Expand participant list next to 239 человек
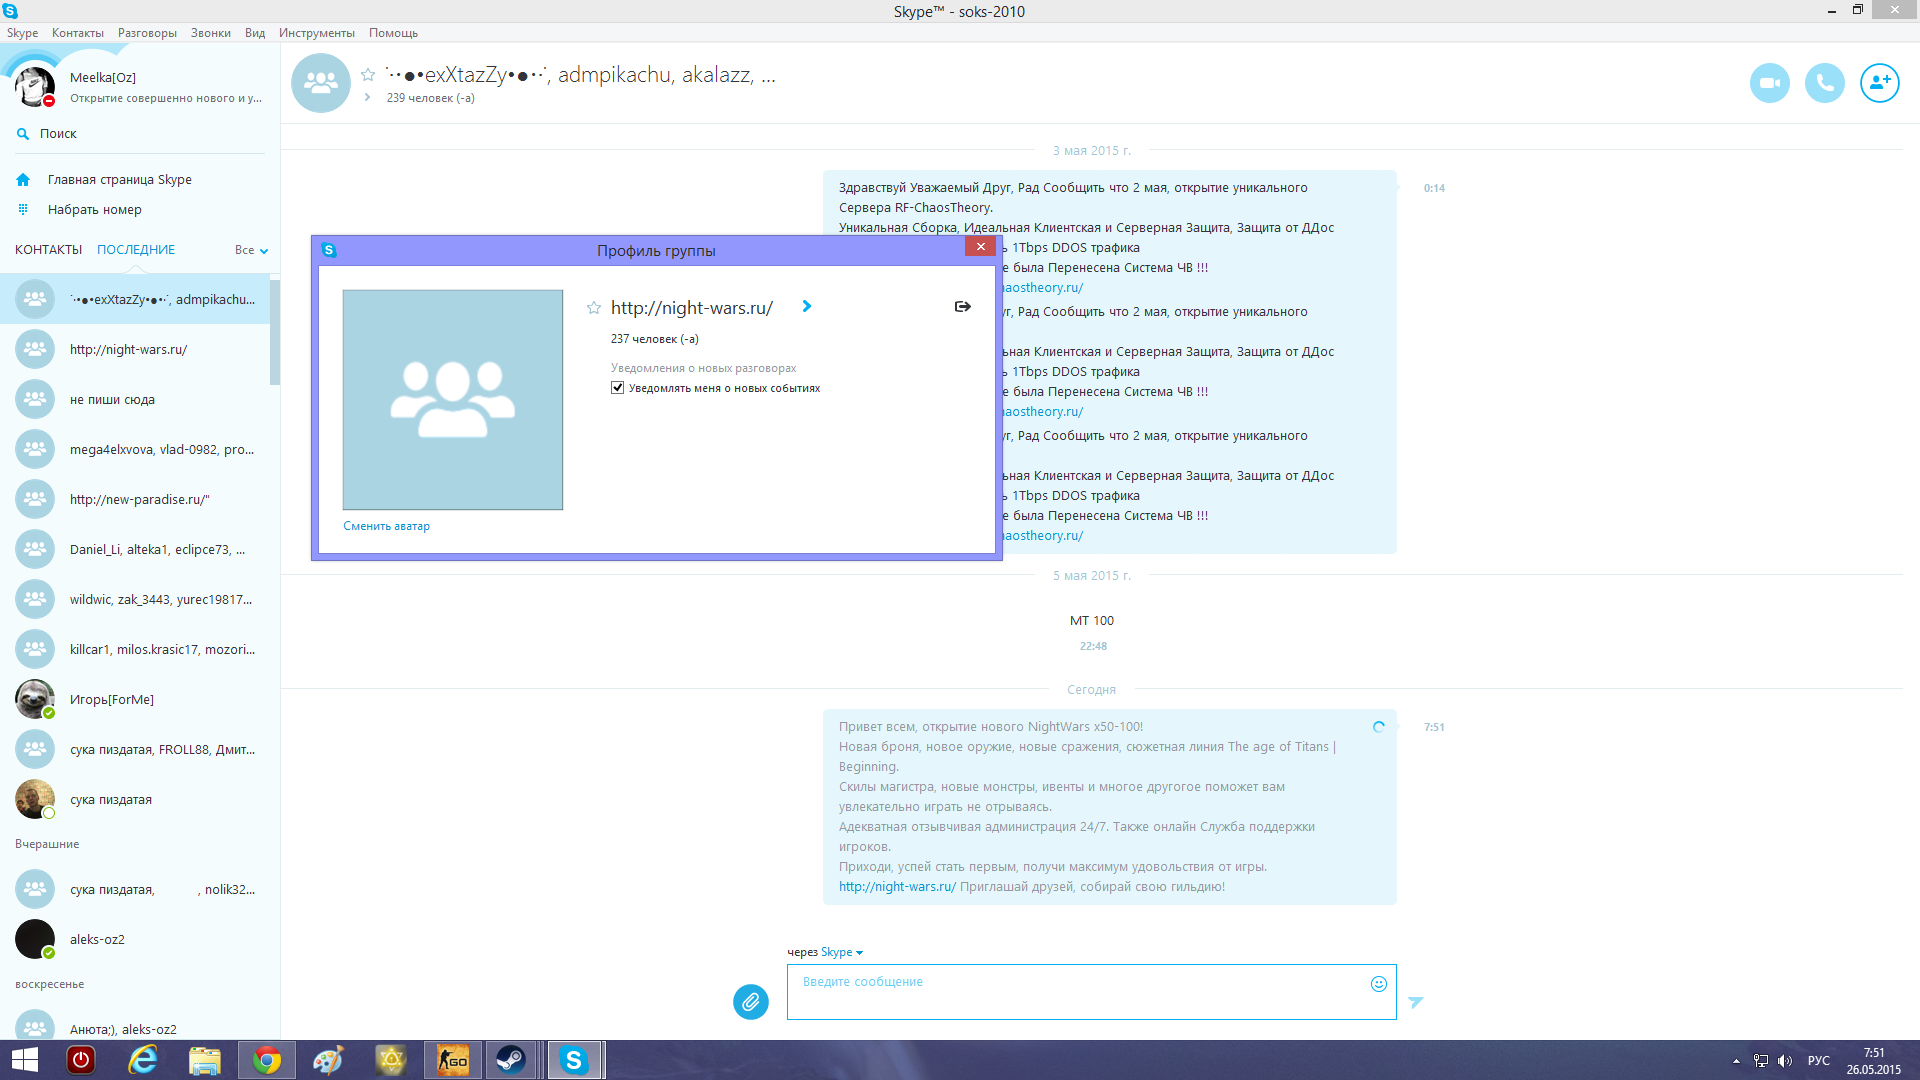Viewport: 1920px width, 1080px height. (368, 98)
